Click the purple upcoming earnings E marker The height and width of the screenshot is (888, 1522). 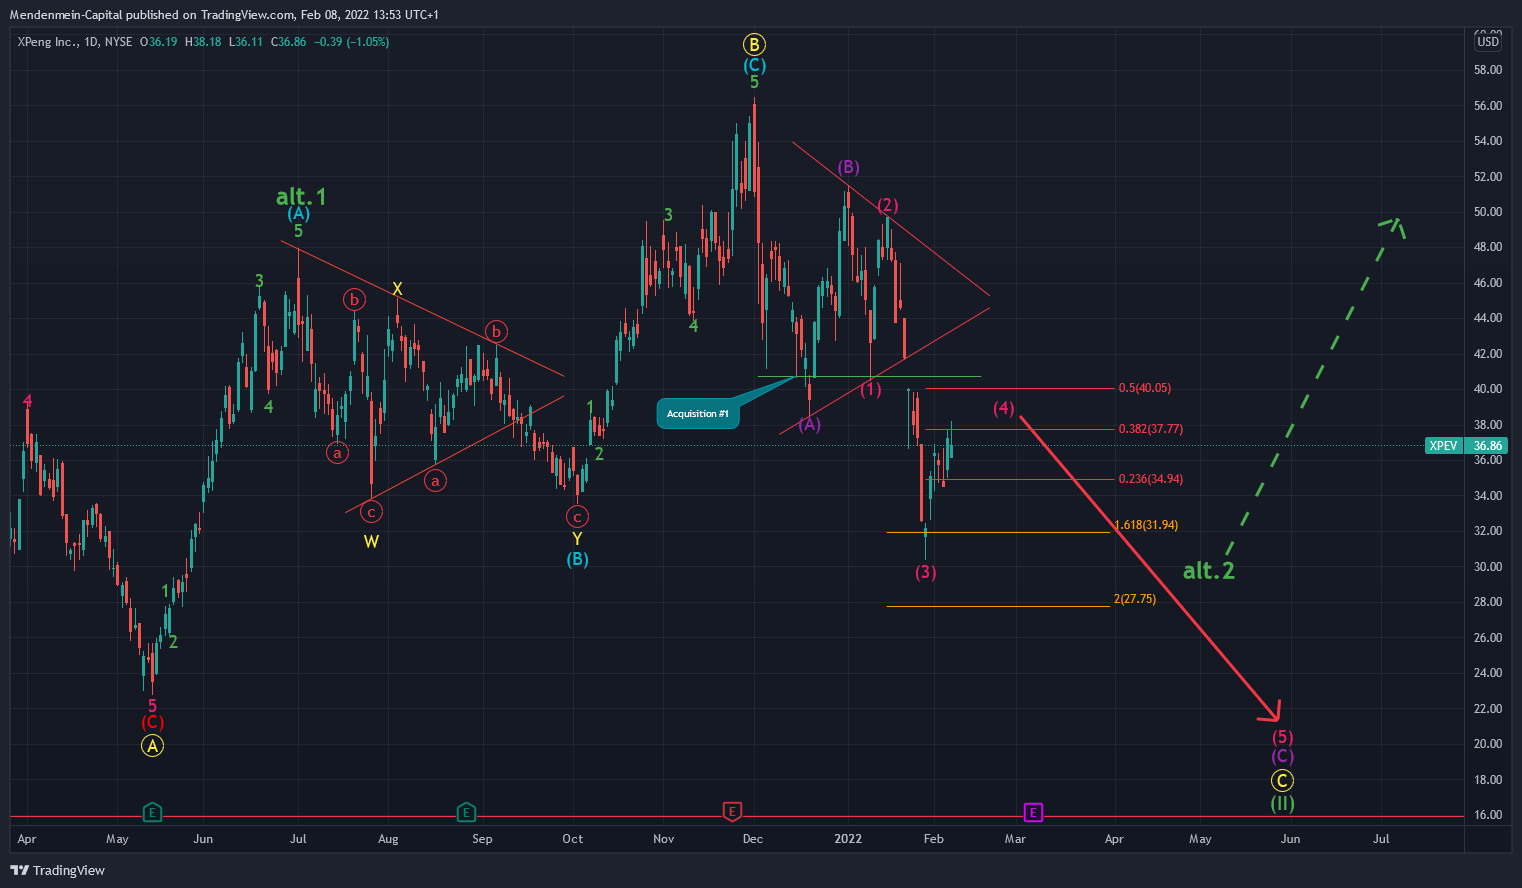coord(1034,812)
